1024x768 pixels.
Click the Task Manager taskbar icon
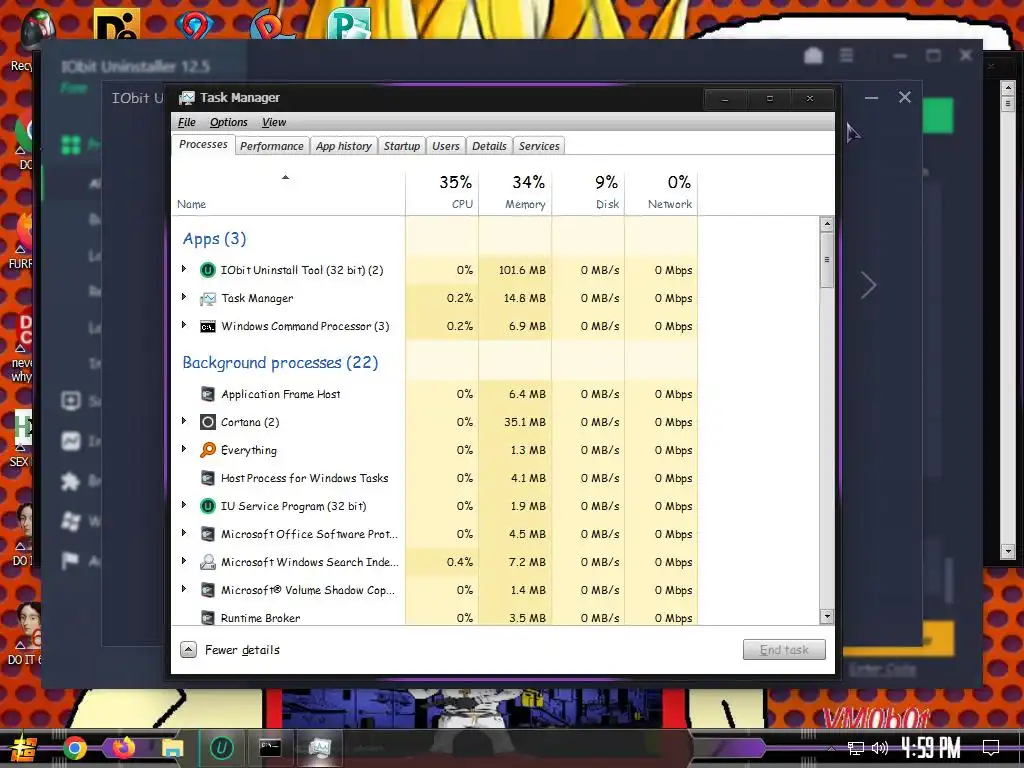[x=319, y=748]
